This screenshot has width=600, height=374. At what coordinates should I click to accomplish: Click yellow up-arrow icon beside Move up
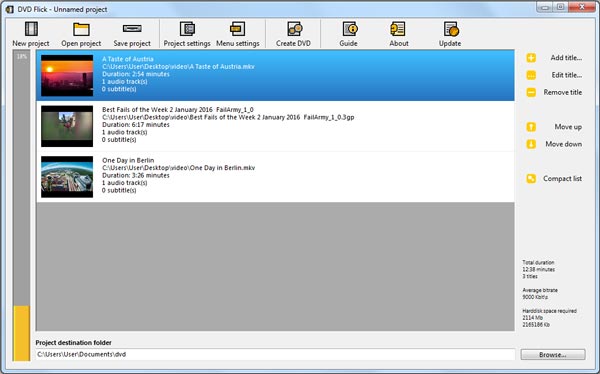pyautogui.click(x=531, y=127)
